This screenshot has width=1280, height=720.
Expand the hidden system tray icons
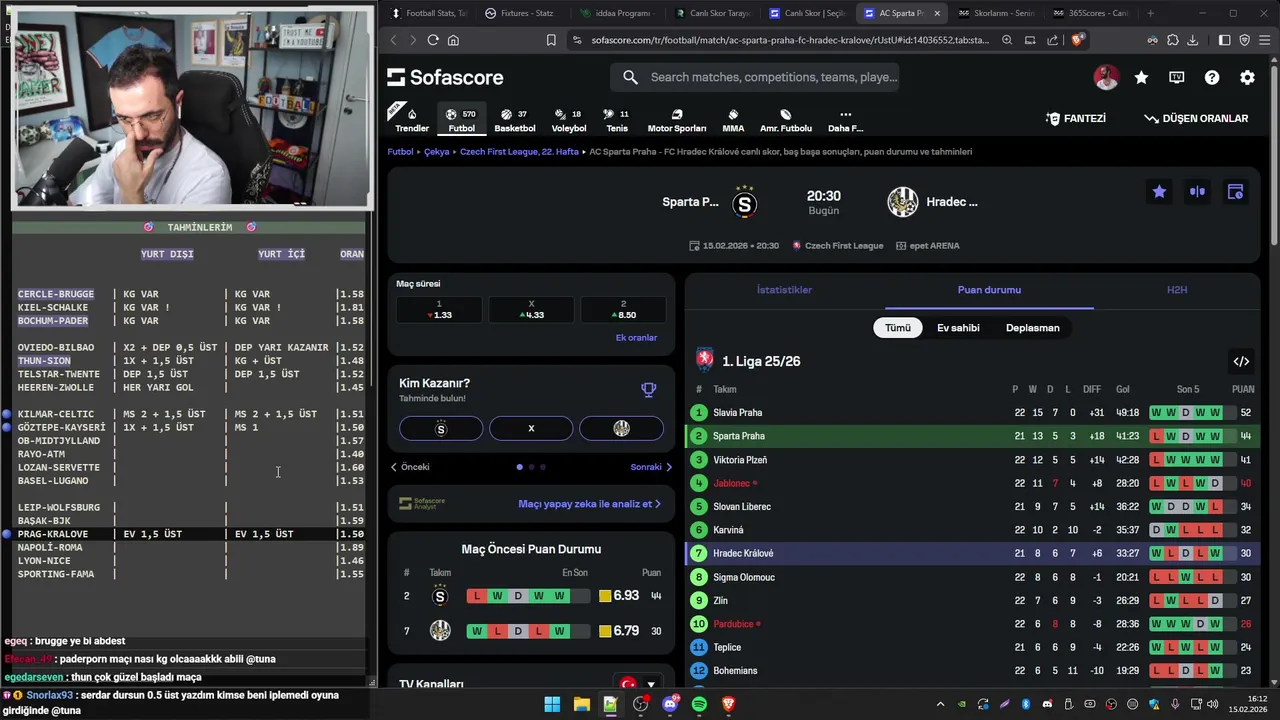[x=940, y=704]
